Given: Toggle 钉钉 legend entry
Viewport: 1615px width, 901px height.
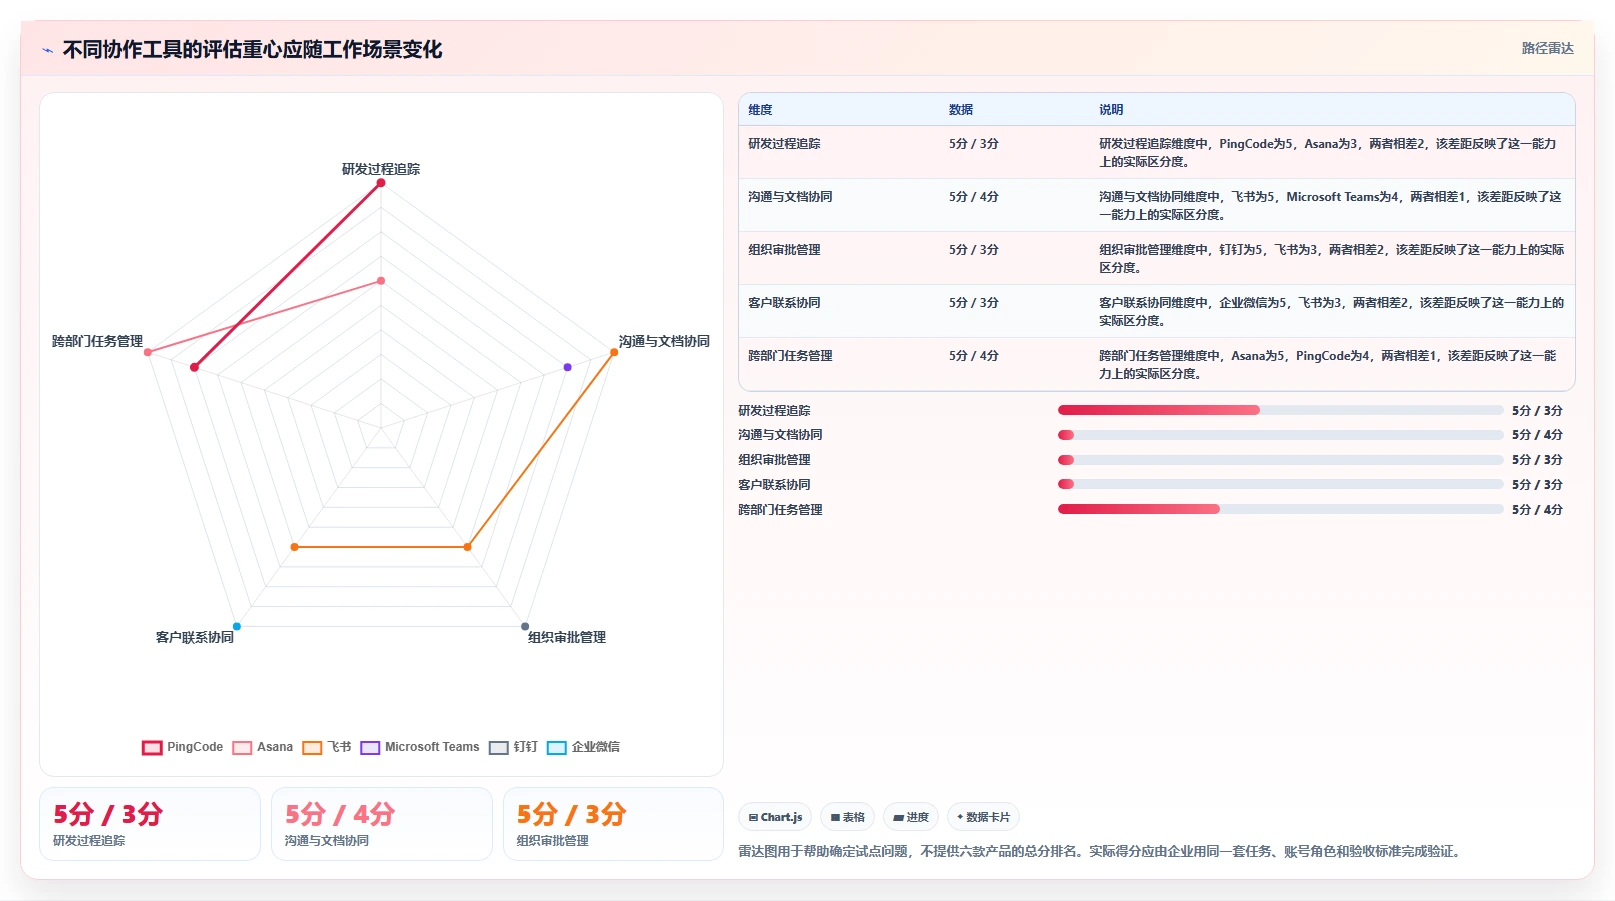Looking at the screenshot, I should click(x=513, y=747).
